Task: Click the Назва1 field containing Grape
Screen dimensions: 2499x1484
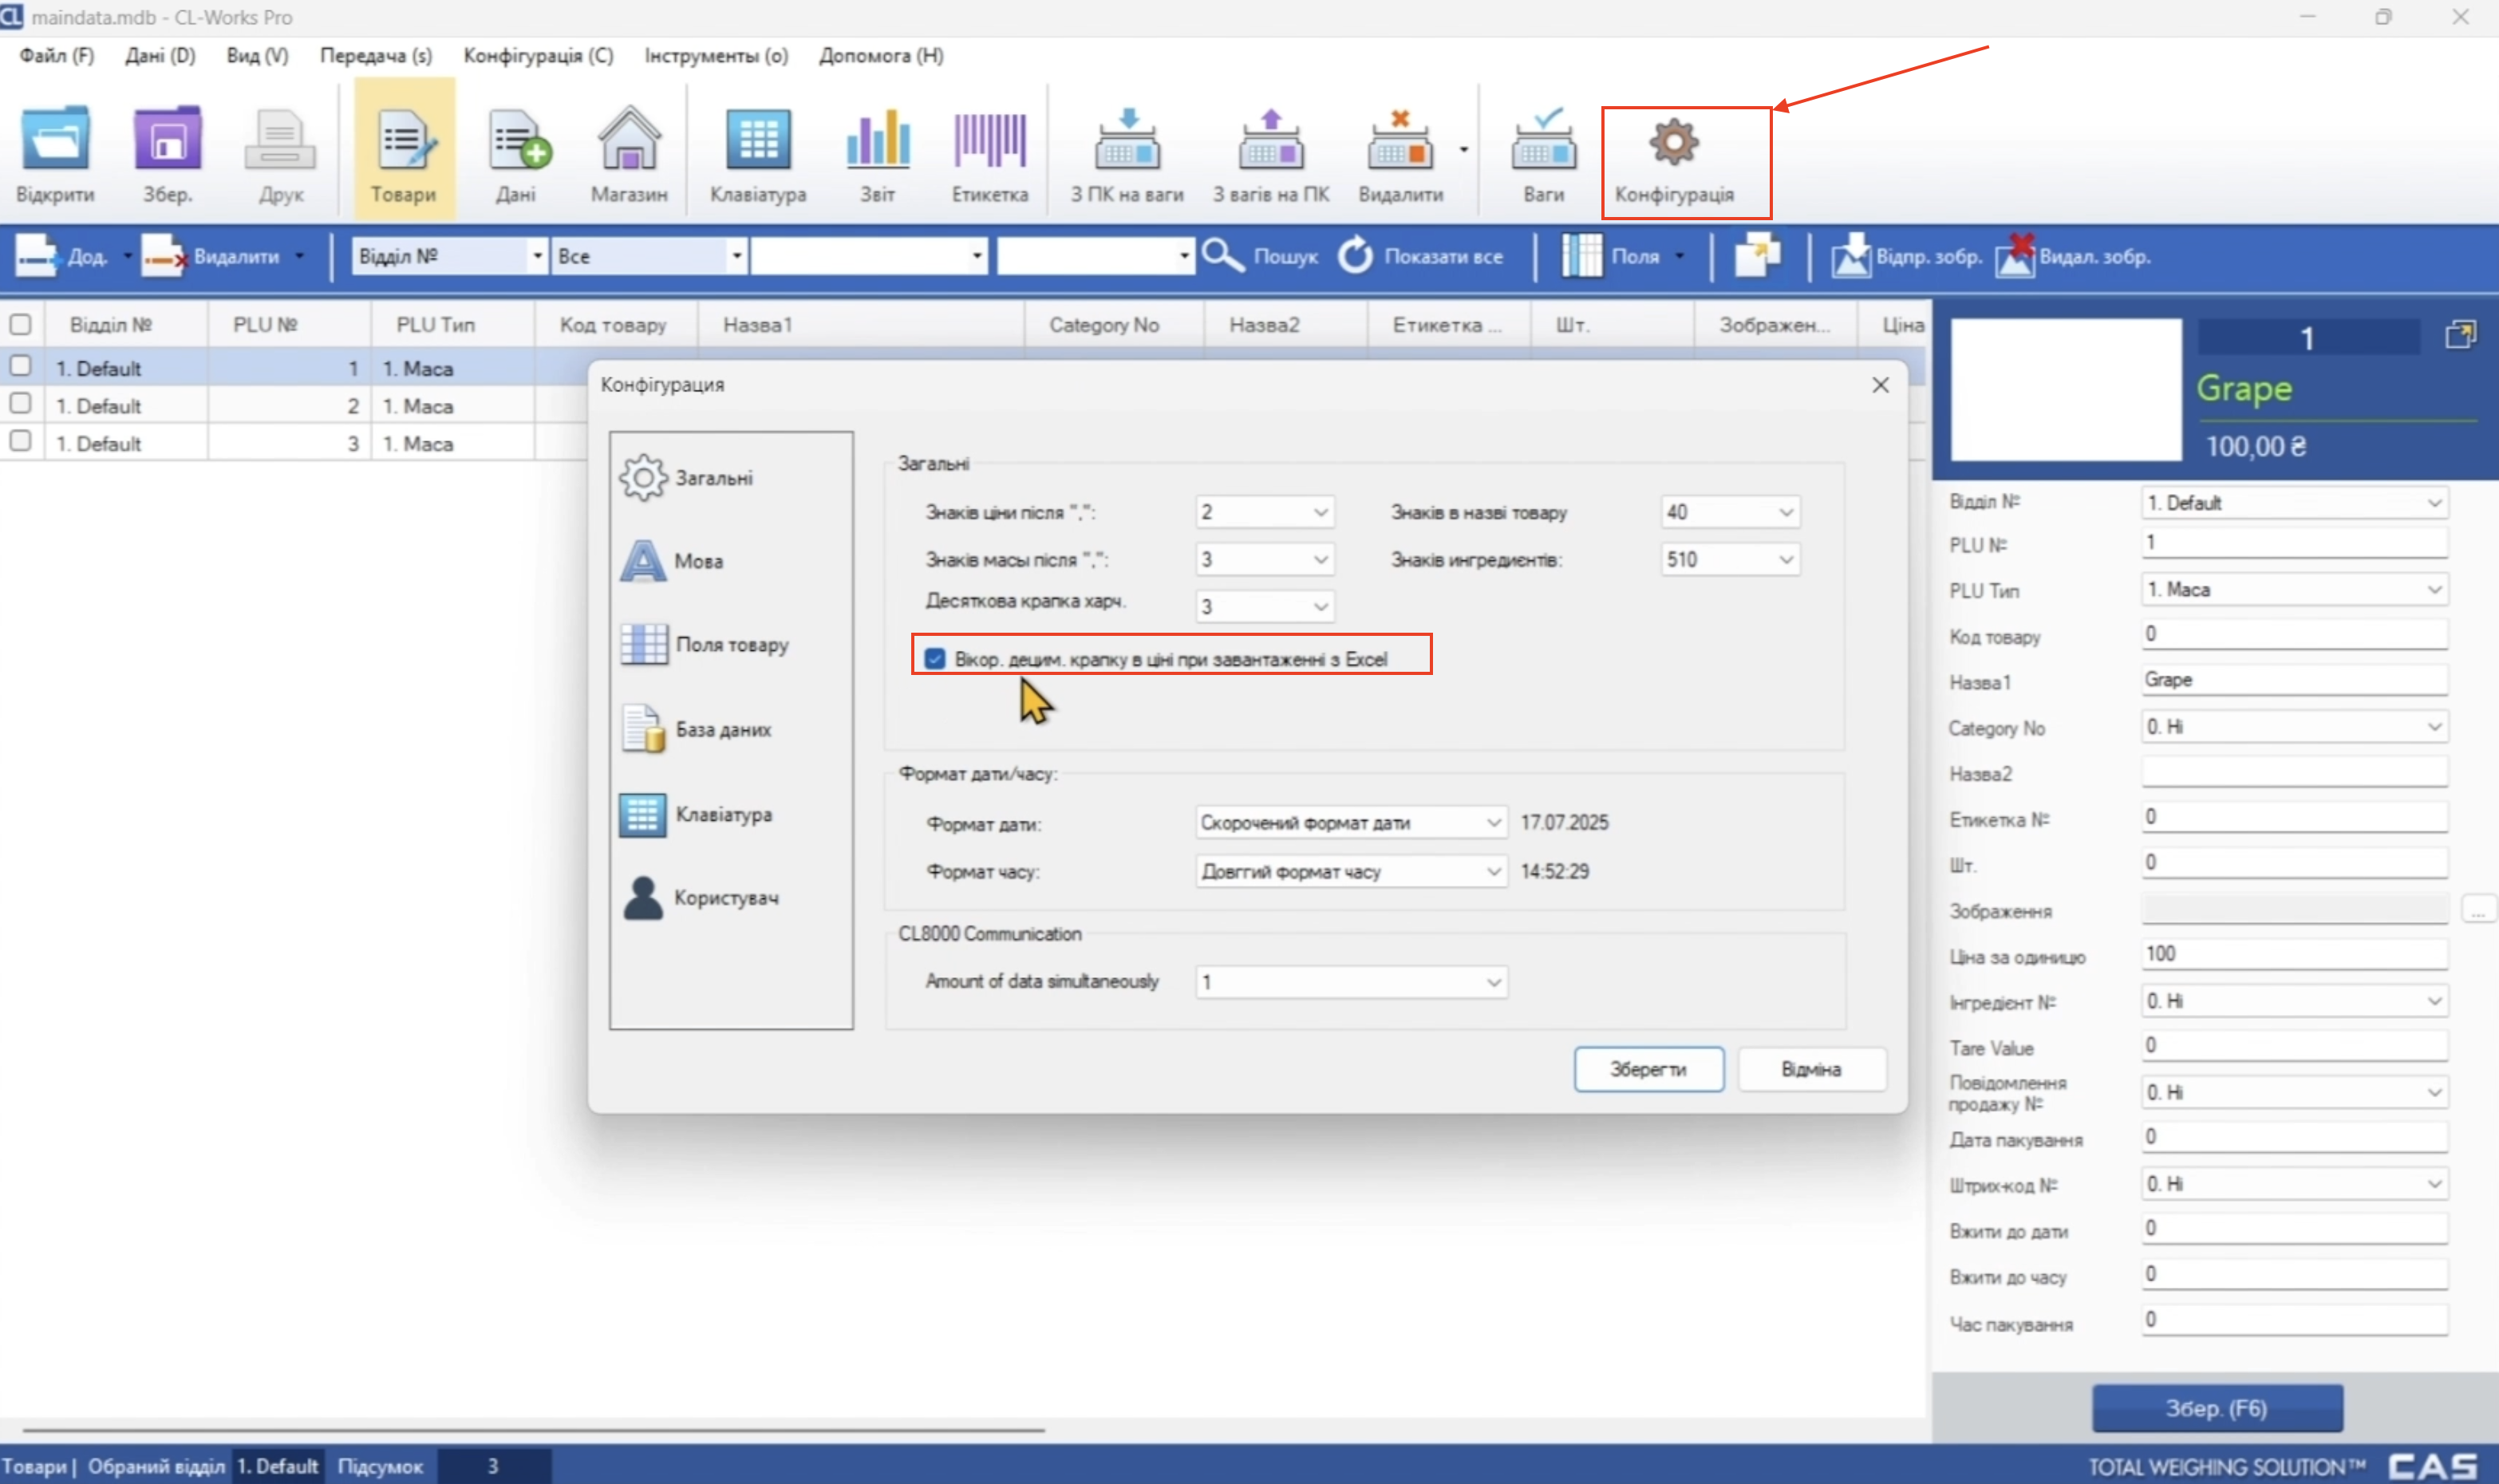Action: (x=2292, y=680)
